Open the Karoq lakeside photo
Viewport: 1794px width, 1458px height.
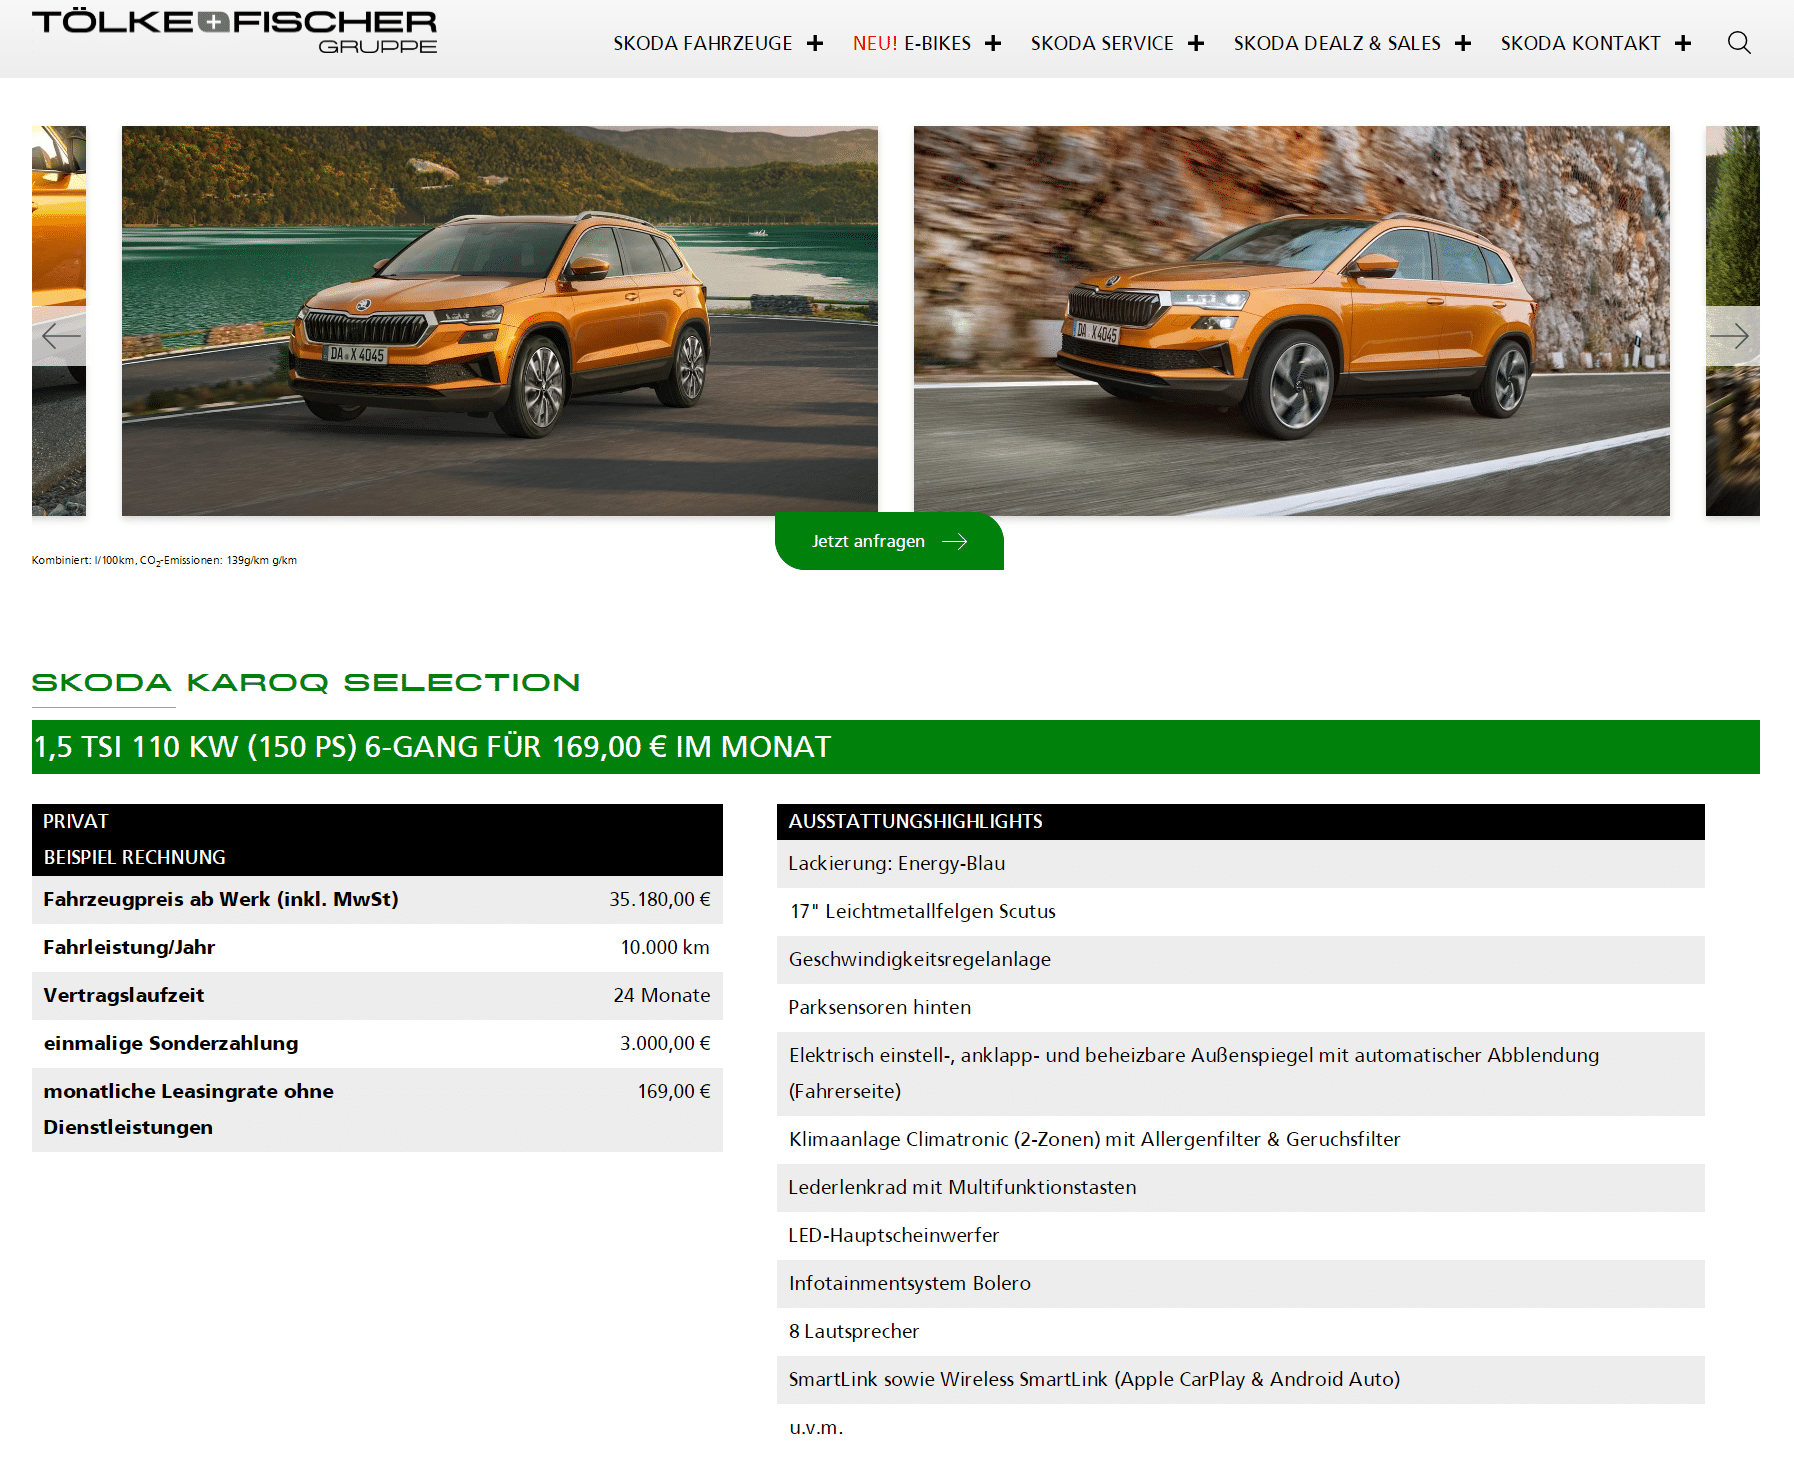(500, 321)
